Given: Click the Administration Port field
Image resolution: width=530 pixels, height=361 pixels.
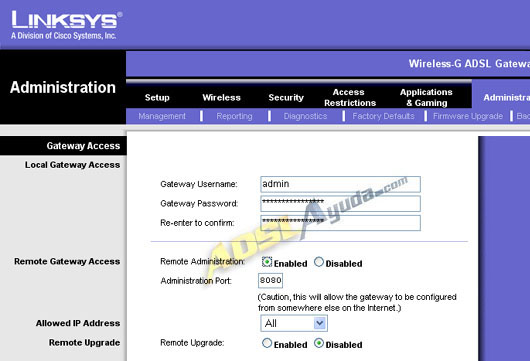Looking at the screenshot, I should 270,281.
